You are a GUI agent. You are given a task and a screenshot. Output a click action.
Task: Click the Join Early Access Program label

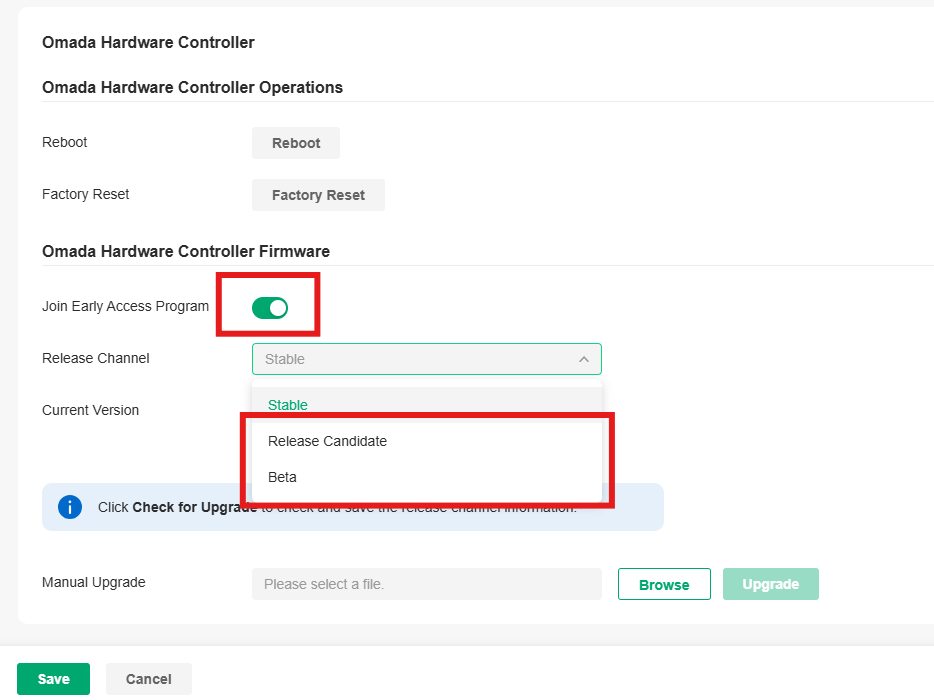click(126, 306)
